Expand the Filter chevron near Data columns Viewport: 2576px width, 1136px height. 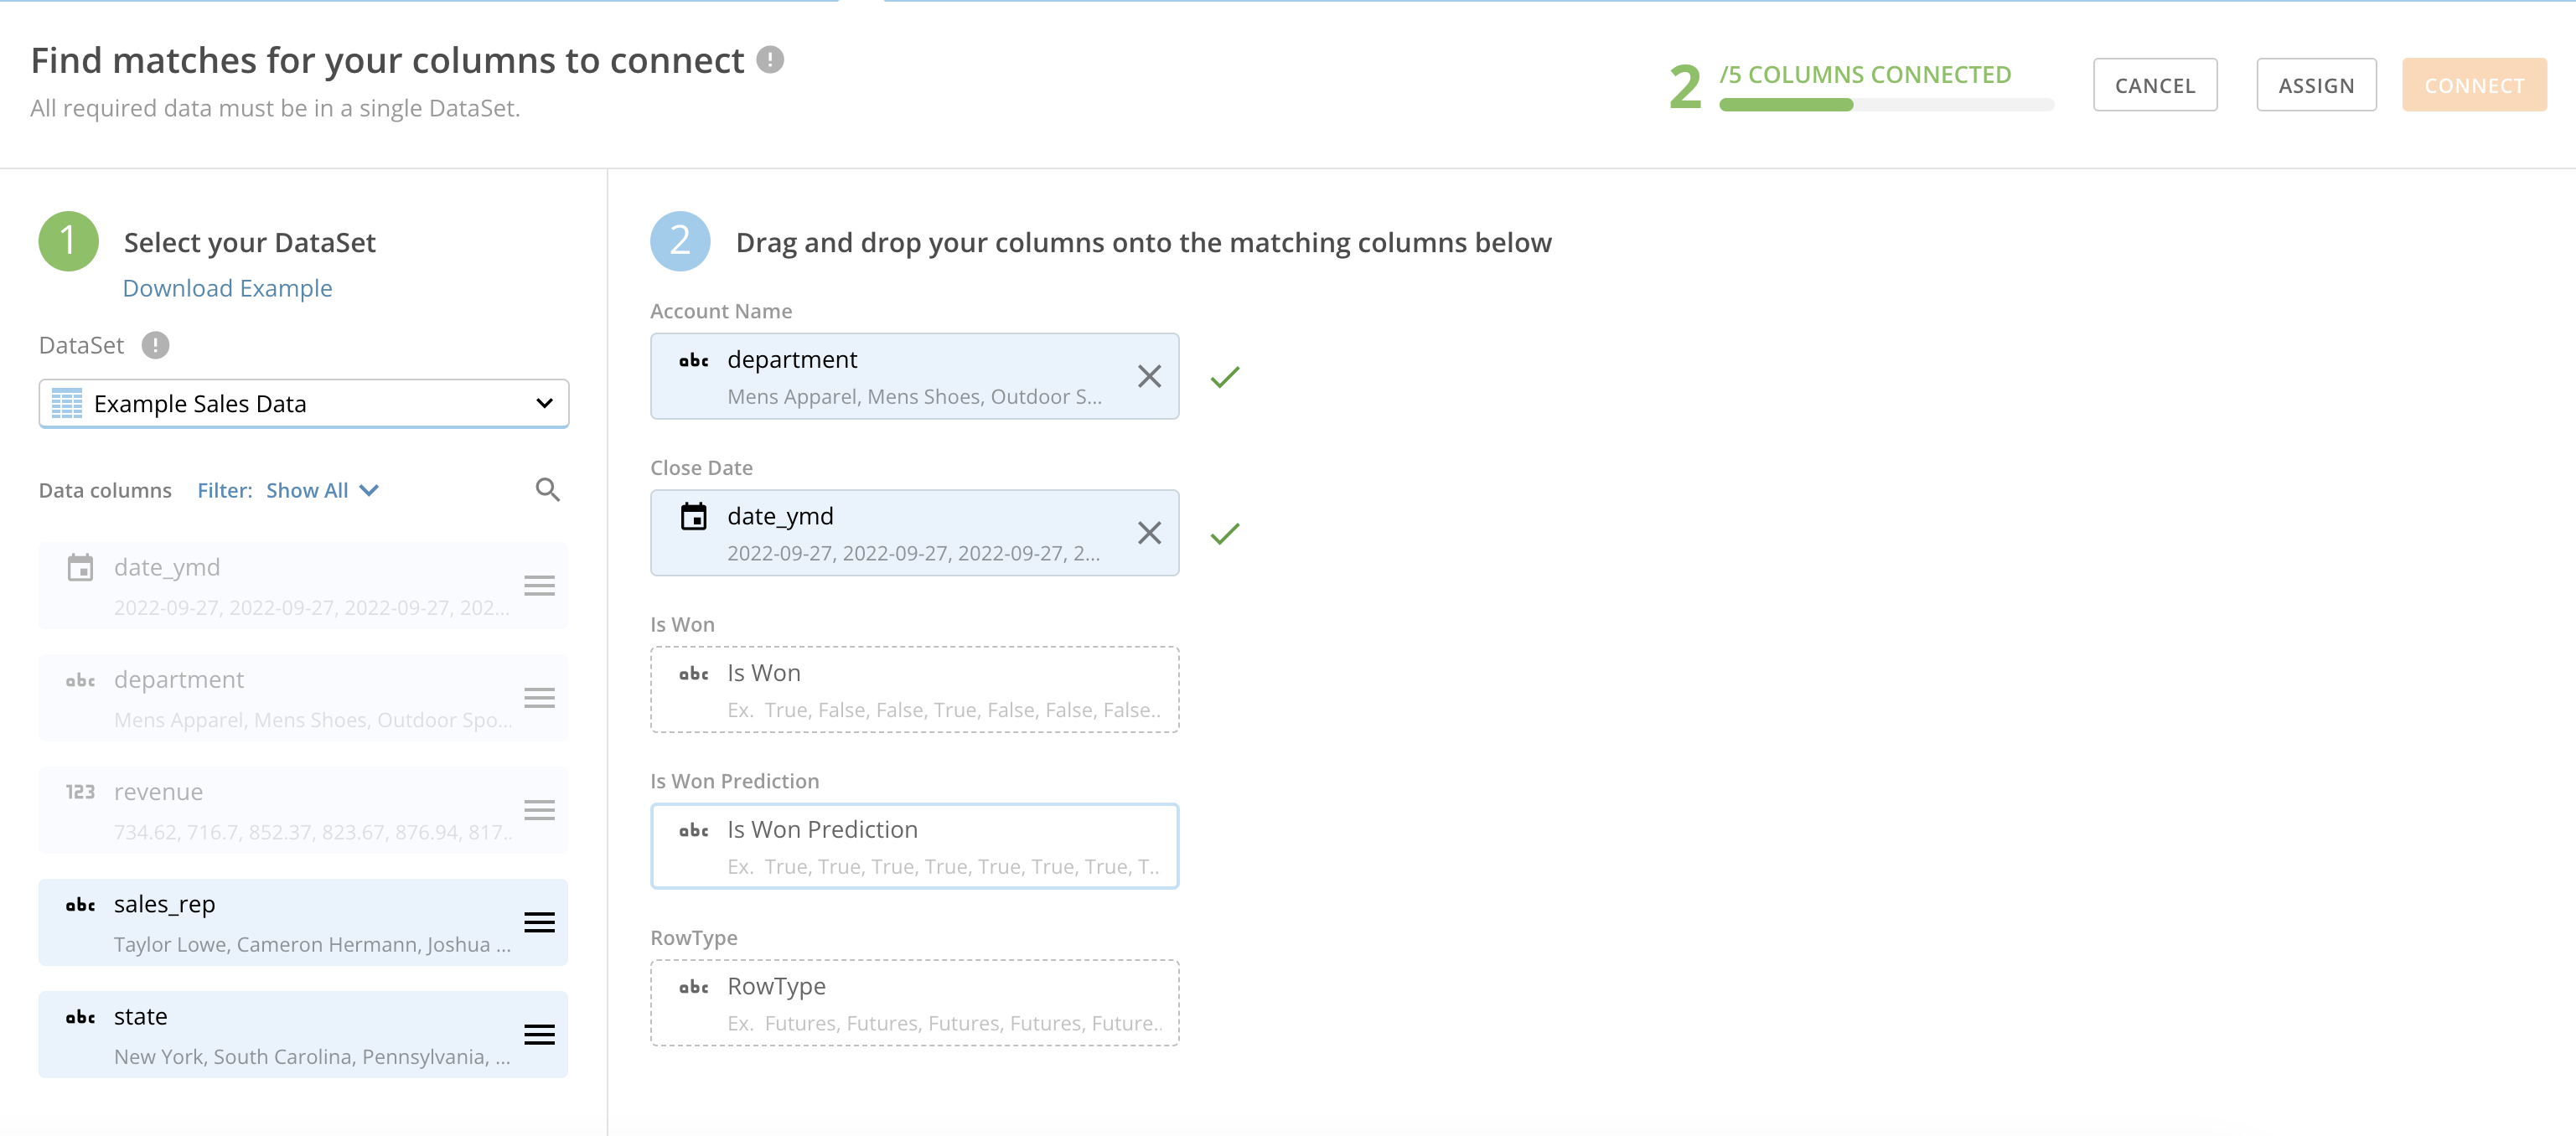point(369,490)
